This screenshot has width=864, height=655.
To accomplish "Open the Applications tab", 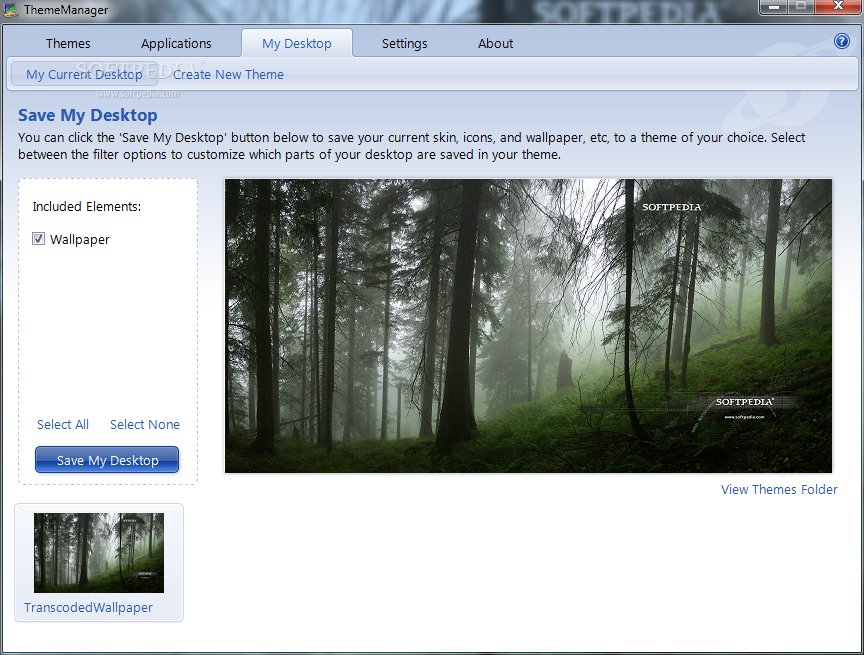I will pyautogui.click(x=176, y=44).
